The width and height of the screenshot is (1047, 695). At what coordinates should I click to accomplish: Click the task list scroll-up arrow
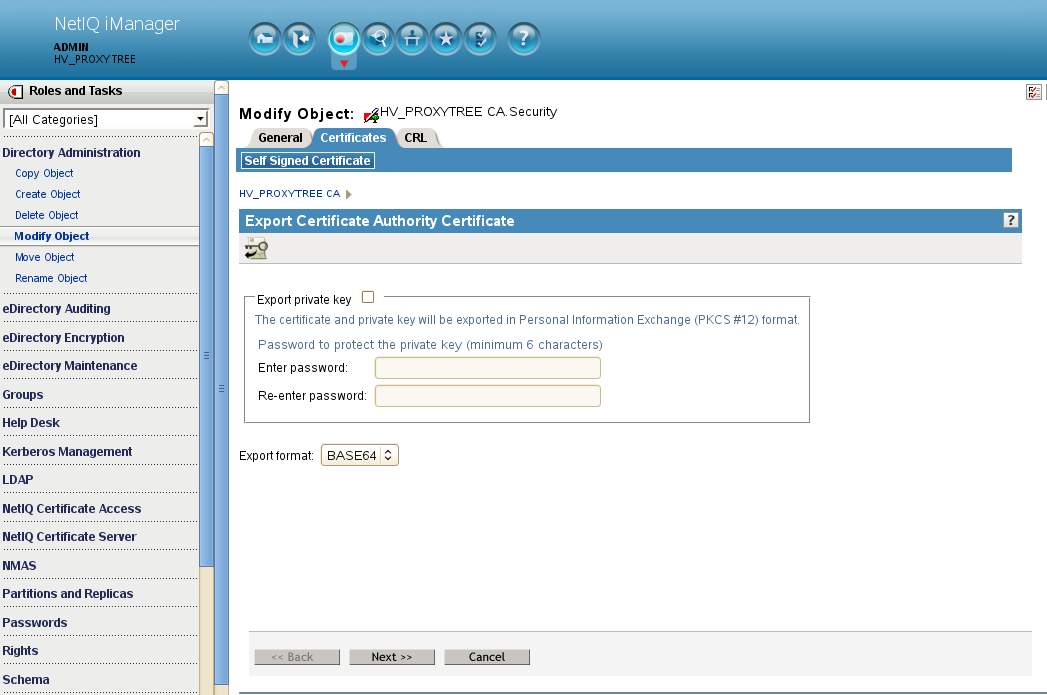(x=206, y=140)
